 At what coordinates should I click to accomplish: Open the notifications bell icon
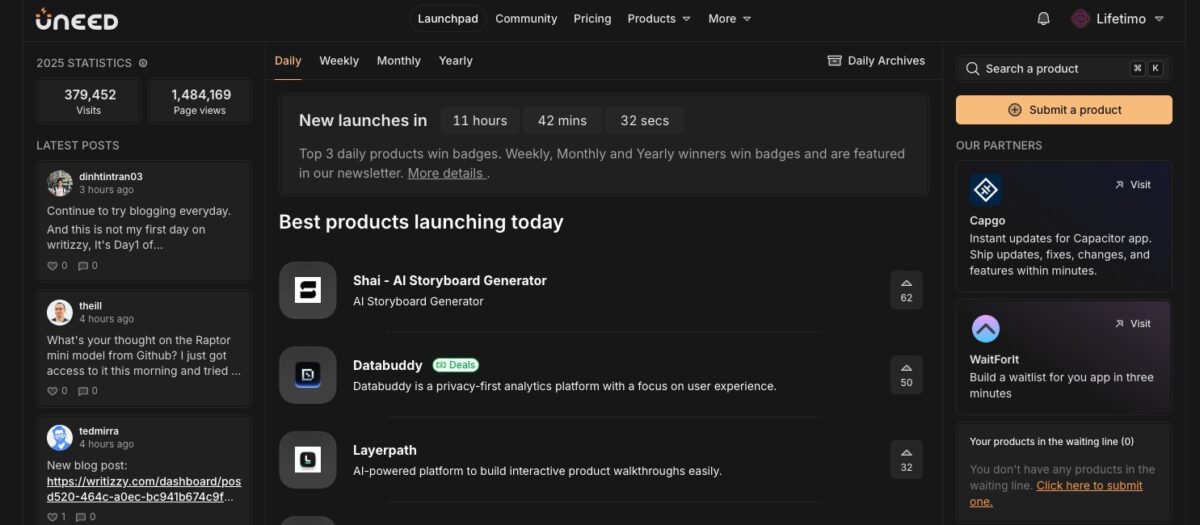click(1043, 19)
